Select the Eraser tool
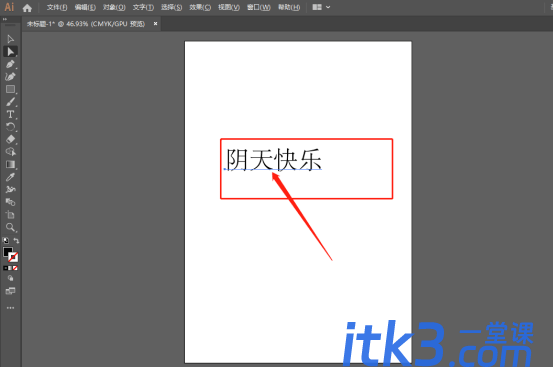 [x=10, y=139]
